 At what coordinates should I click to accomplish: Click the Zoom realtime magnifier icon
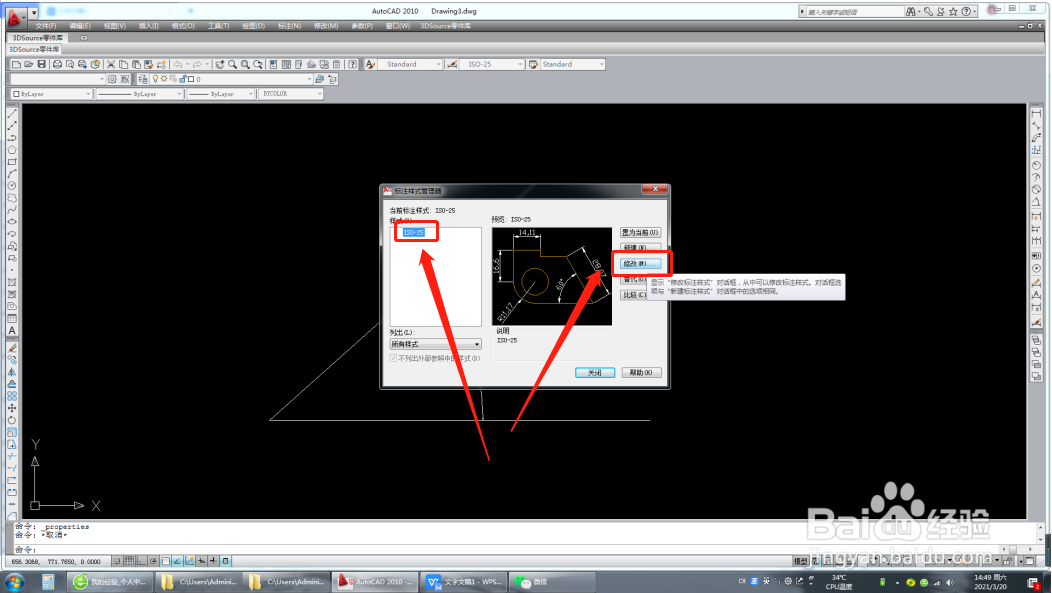232,64
